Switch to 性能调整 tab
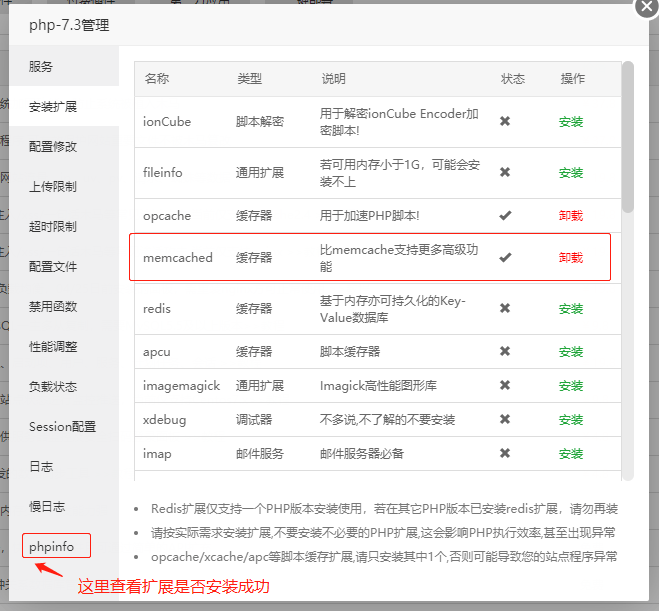 (x=64, y=347)
